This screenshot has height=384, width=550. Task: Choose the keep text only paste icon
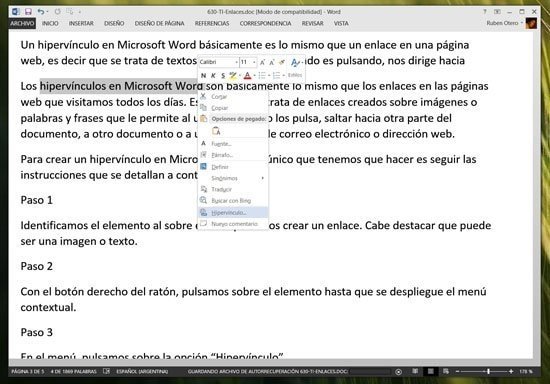coord(216,131)
